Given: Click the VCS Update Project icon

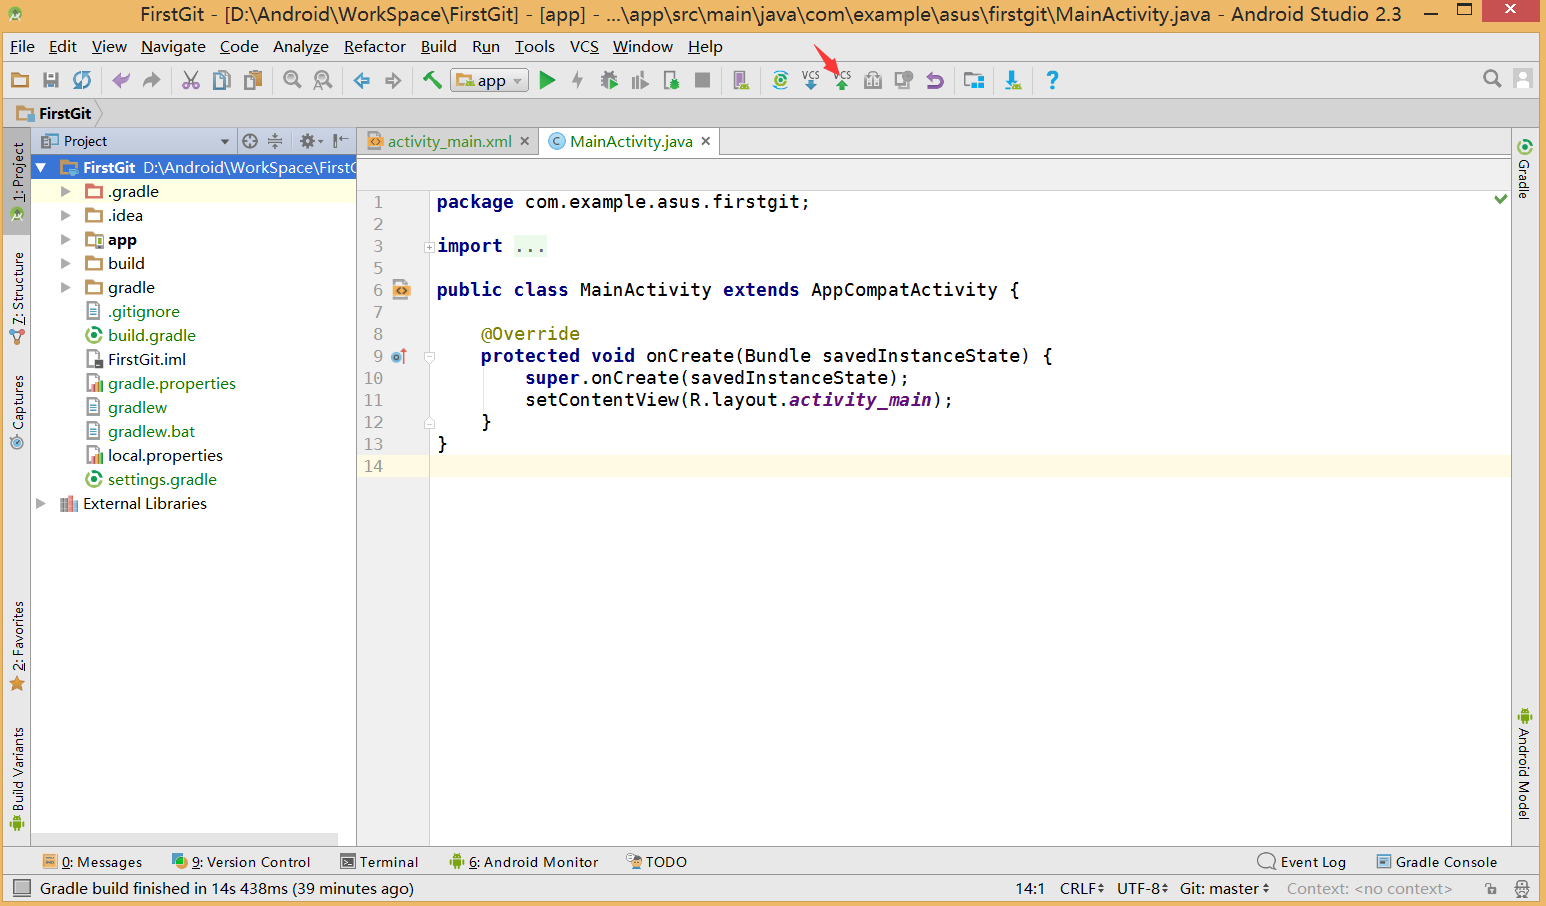Looking at the screenshot, I should click(x=811, y=81).
